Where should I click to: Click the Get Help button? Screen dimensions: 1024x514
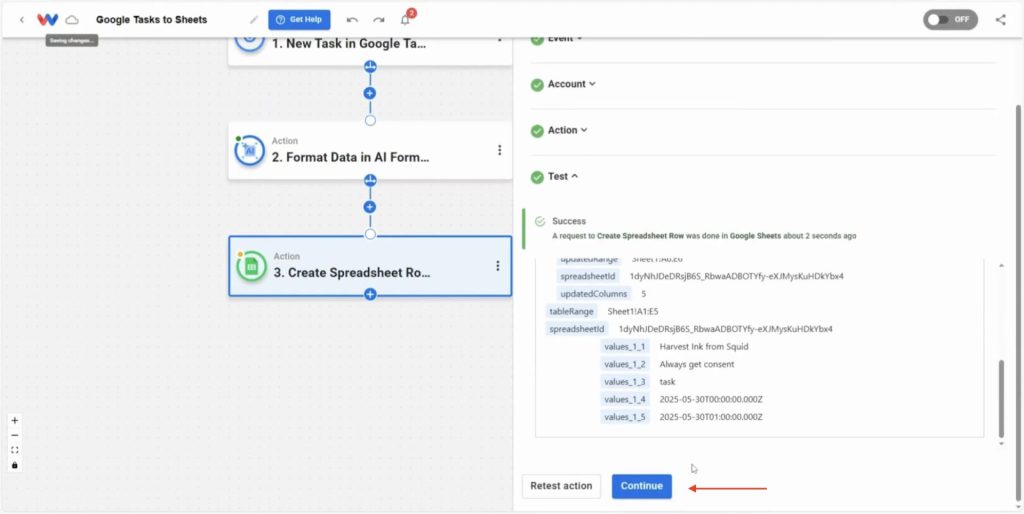click(299, 20)
